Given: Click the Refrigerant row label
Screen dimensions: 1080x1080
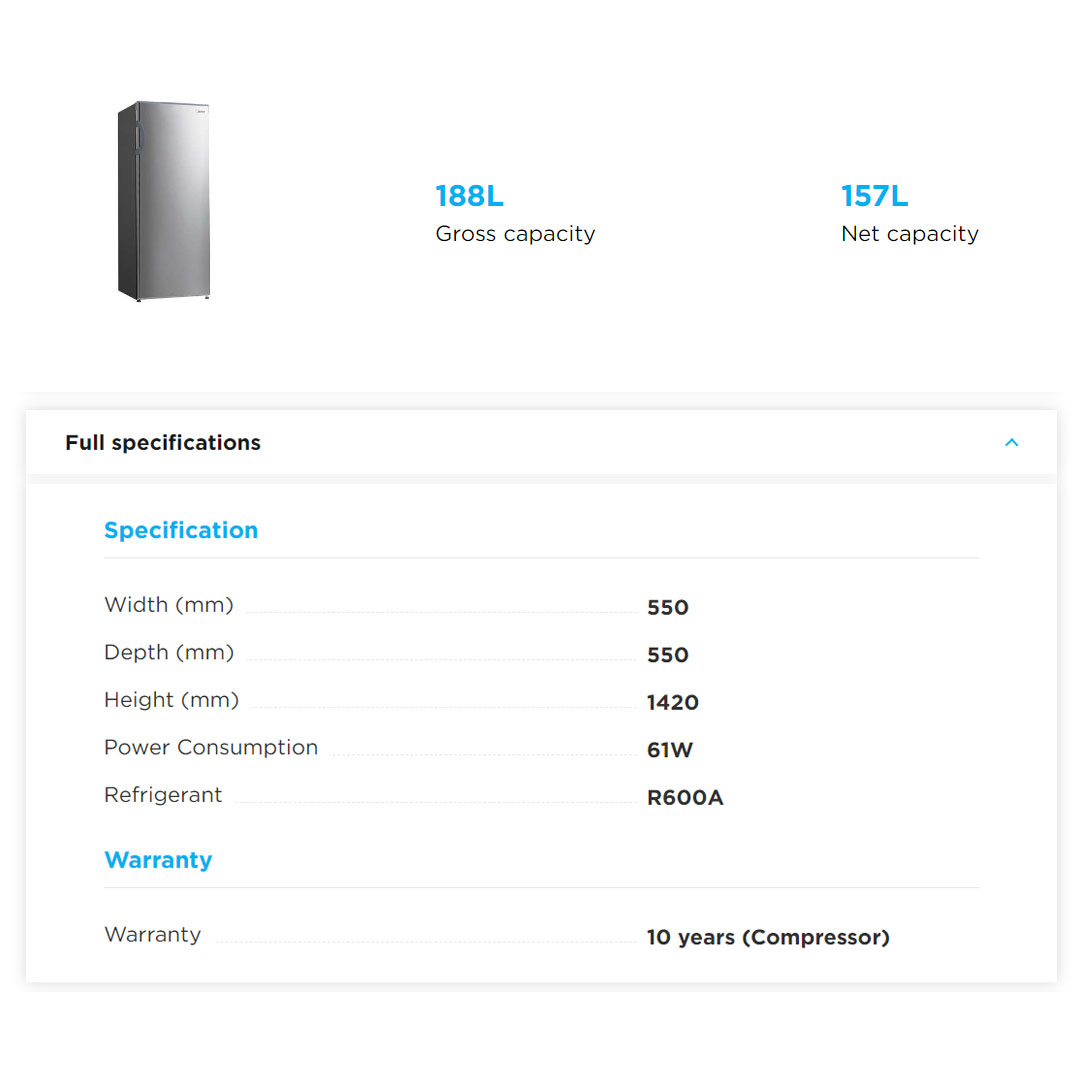Looking at the screenshot, I should [163, 795].
